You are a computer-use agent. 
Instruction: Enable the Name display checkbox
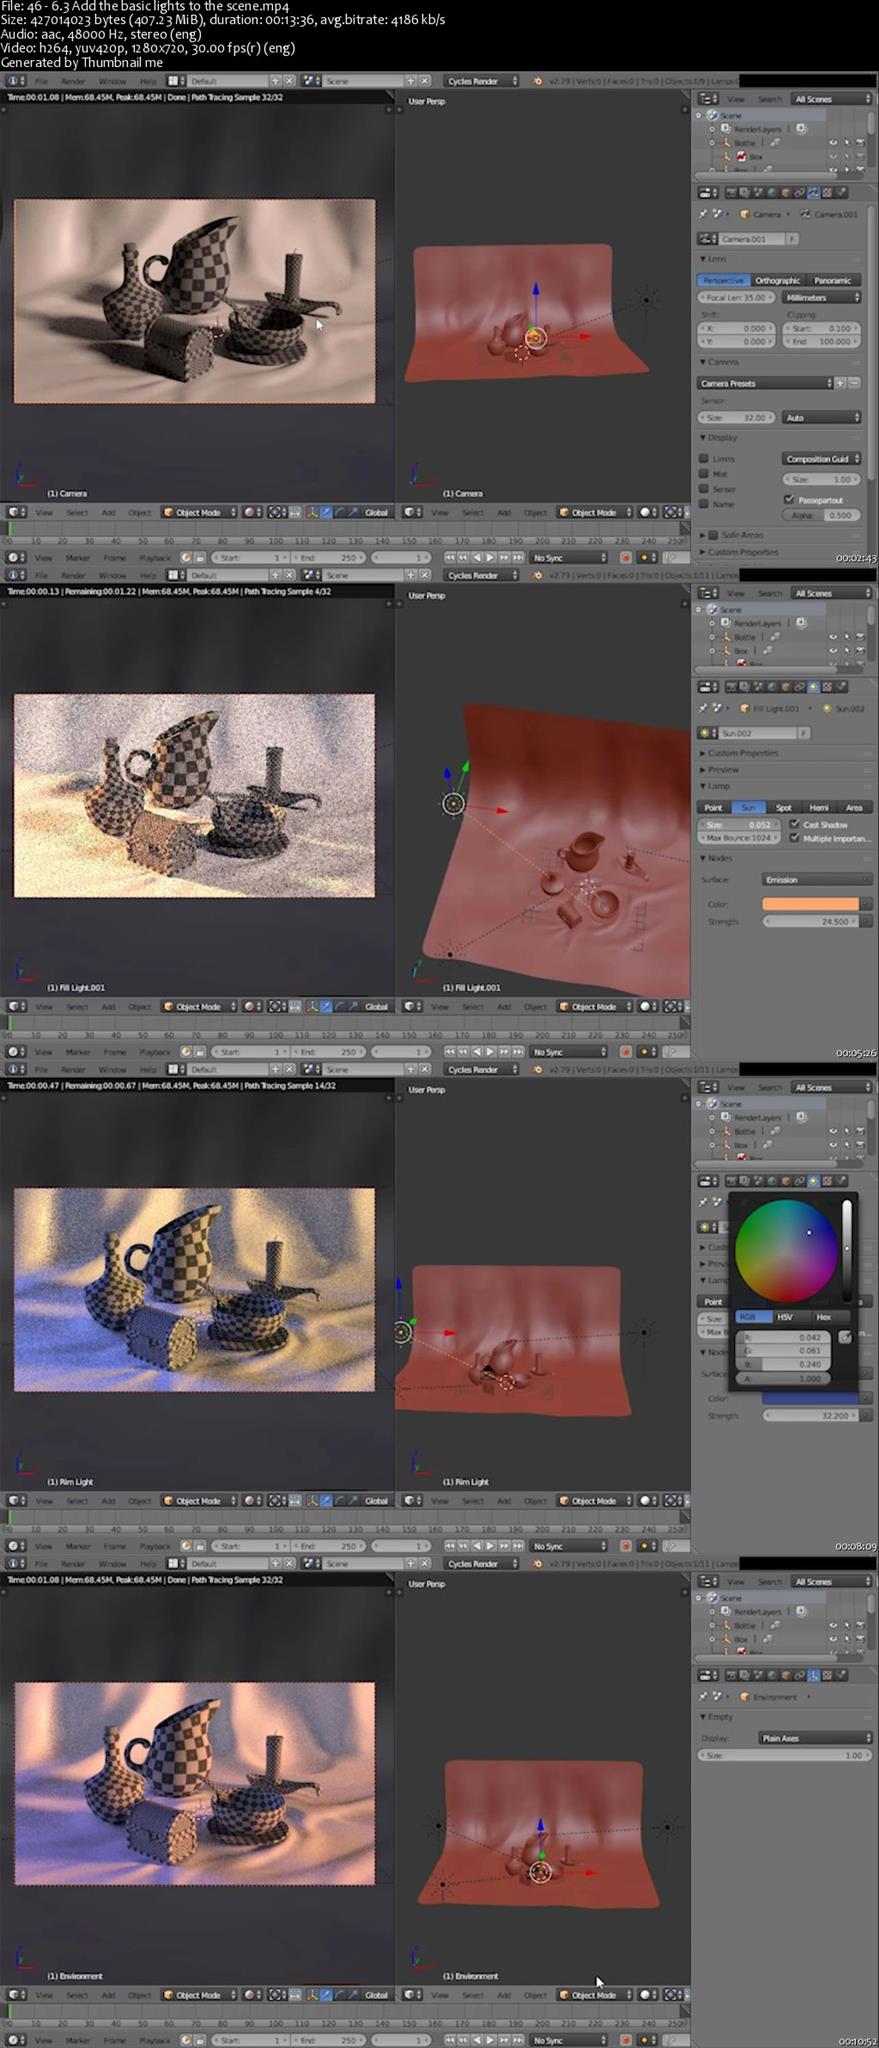click(x=704, y=503)
